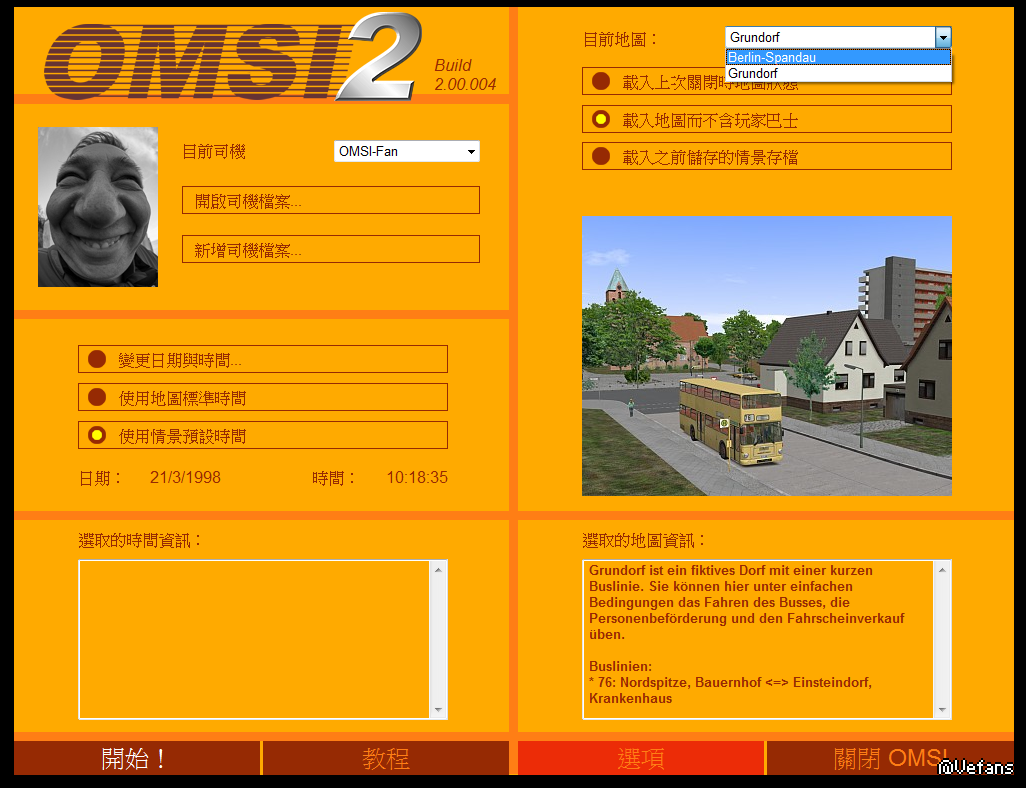Click the 新增司機檔案 button
1026x788 pixels.
click(x=330, y=249)
